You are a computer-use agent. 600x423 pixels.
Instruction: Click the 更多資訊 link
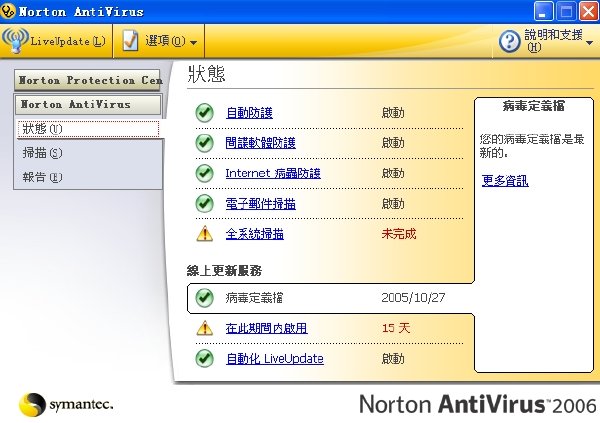click(x=505, y=180)
